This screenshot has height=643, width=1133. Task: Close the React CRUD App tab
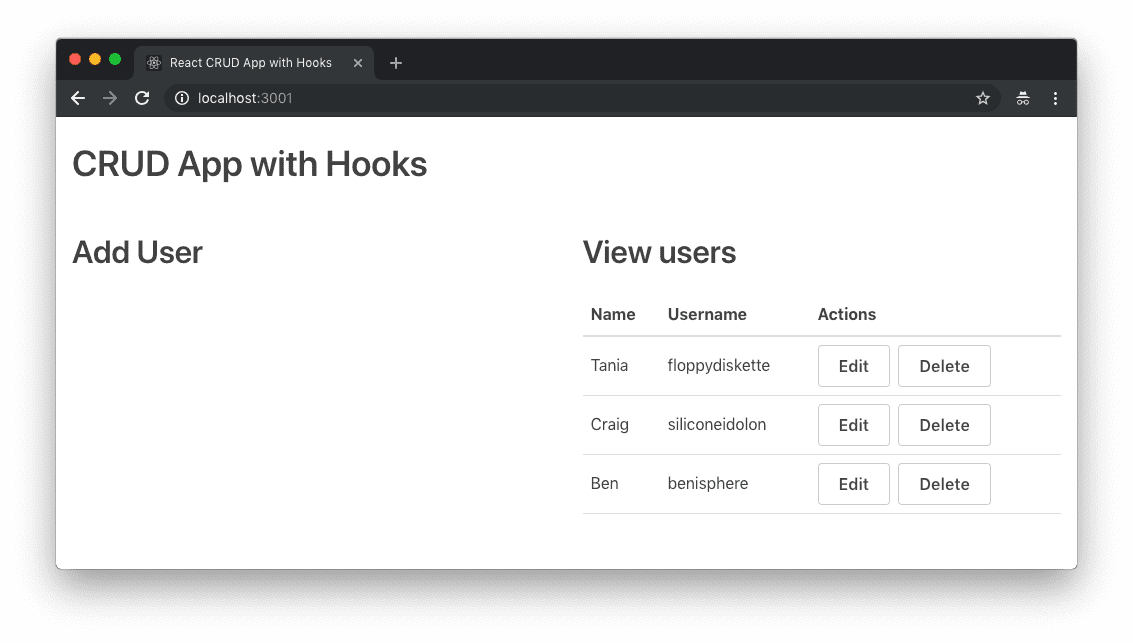coord(358,63)
